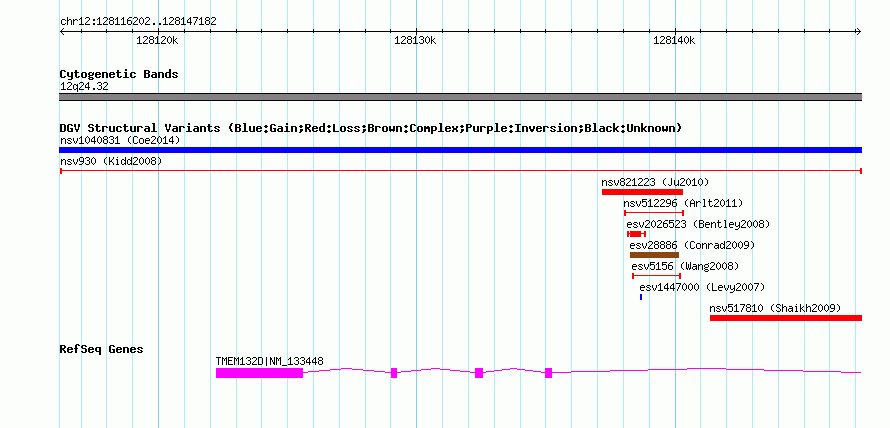Select the brown esv28886 complex bar
The height and width of the screenshot is (428, 890).
(654, 255)
